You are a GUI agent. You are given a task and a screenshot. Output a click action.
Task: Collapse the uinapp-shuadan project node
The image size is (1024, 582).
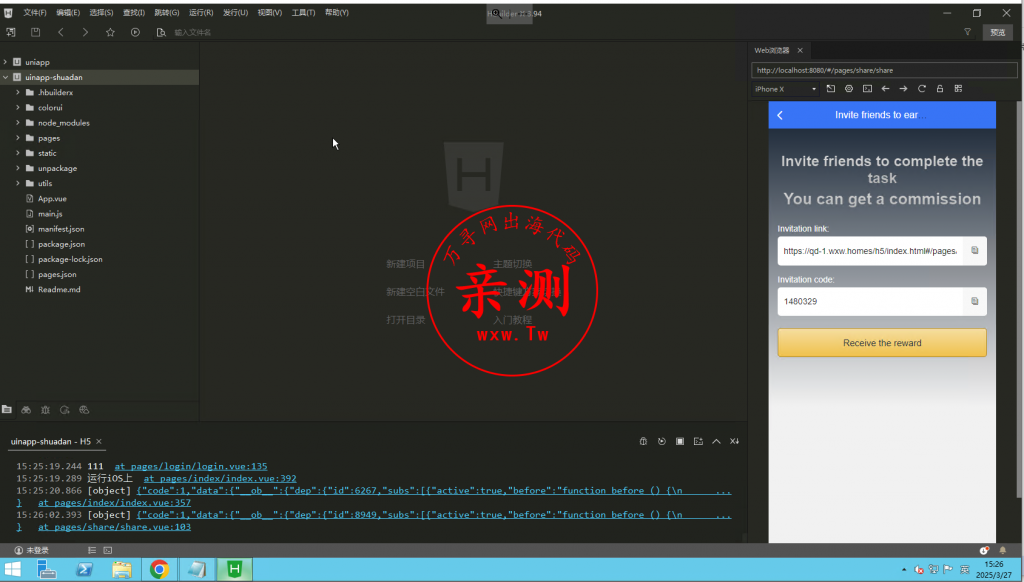click(x=6, y=77)
